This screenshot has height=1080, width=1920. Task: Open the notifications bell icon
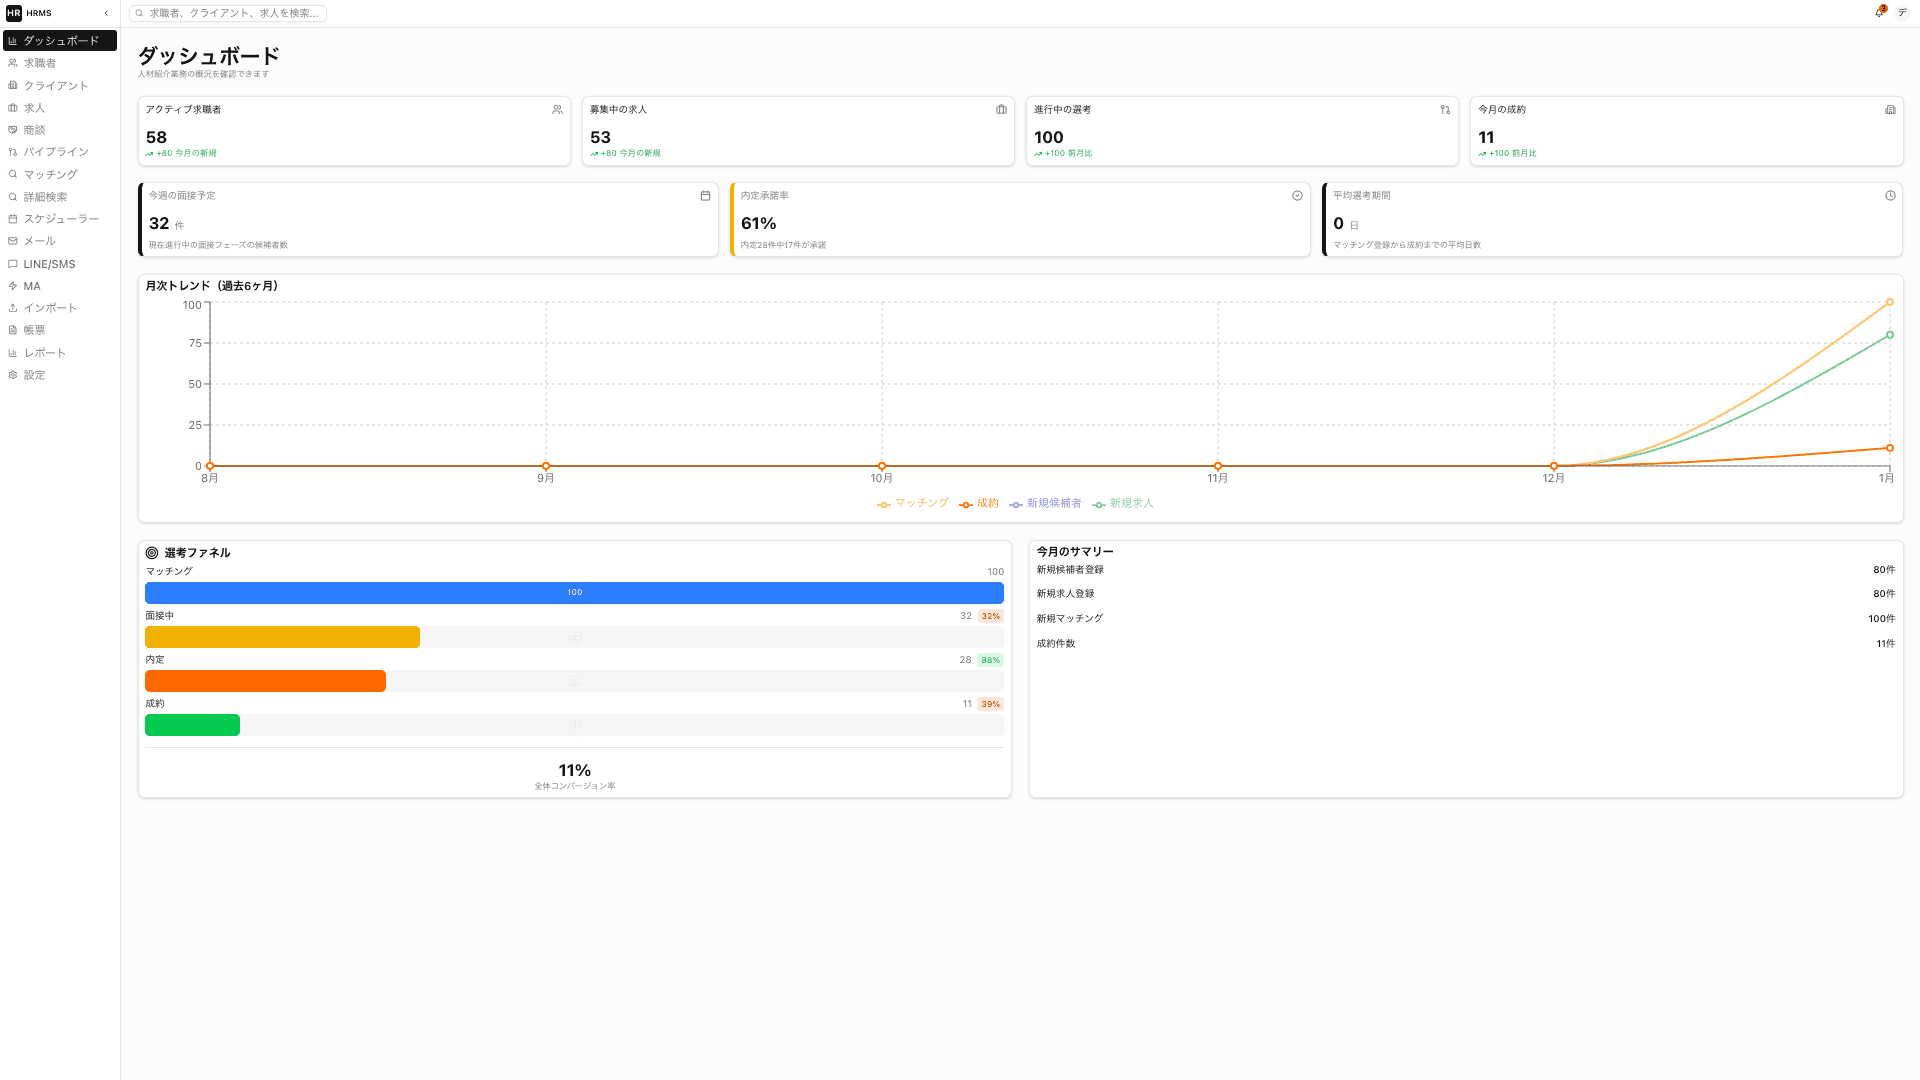click(1879, 12)
